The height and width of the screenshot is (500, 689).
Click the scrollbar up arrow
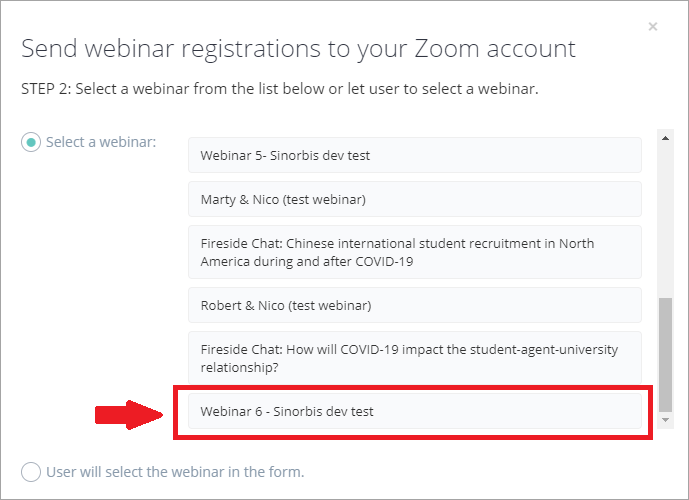[x=665, y=137]
